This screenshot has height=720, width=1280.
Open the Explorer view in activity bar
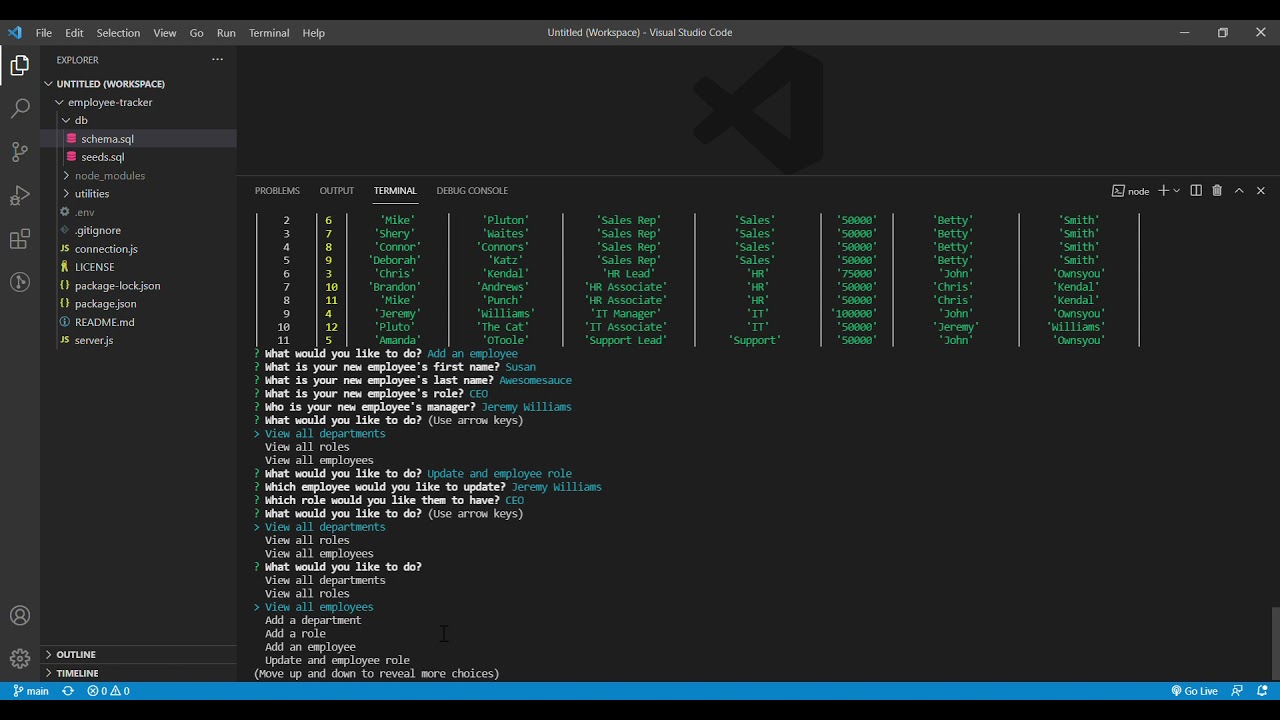pos(20,66)
